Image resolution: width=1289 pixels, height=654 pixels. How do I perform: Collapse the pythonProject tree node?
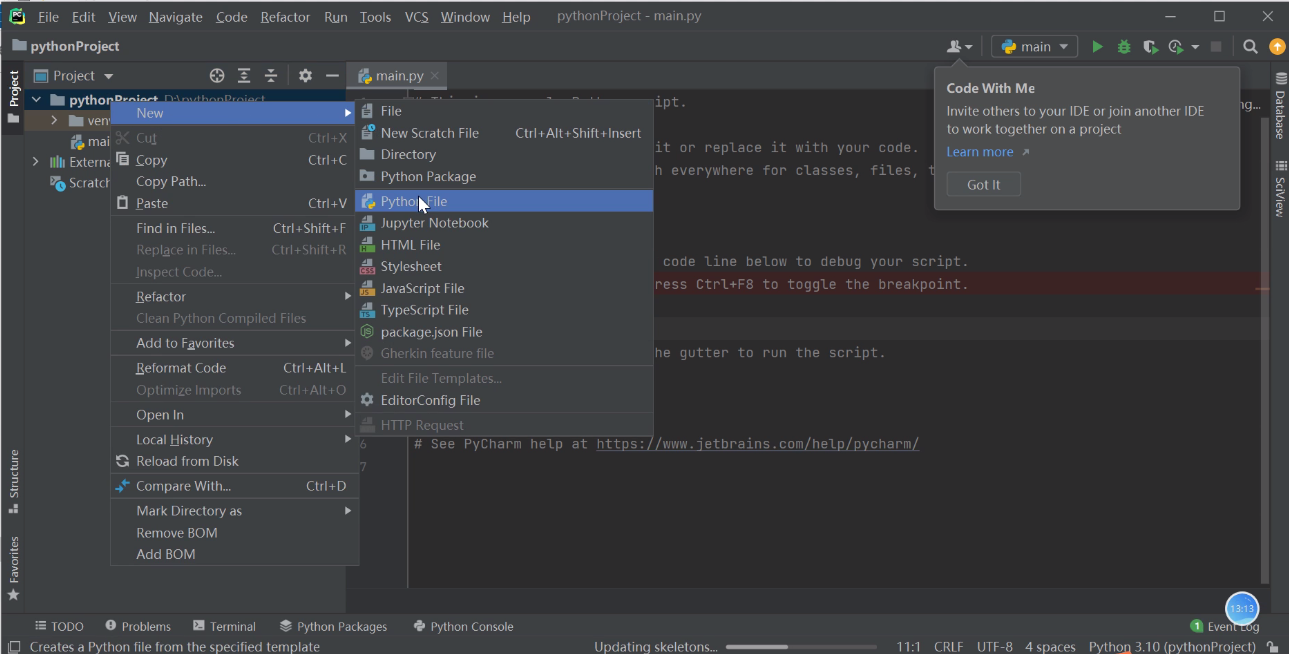pos(36,100)
